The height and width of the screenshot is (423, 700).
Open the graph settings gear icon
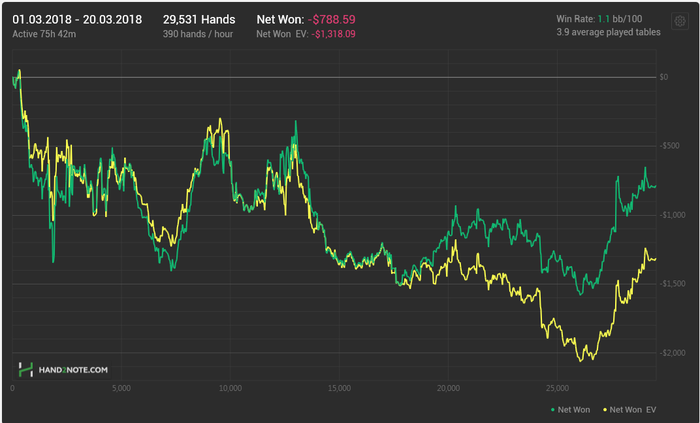680,21
